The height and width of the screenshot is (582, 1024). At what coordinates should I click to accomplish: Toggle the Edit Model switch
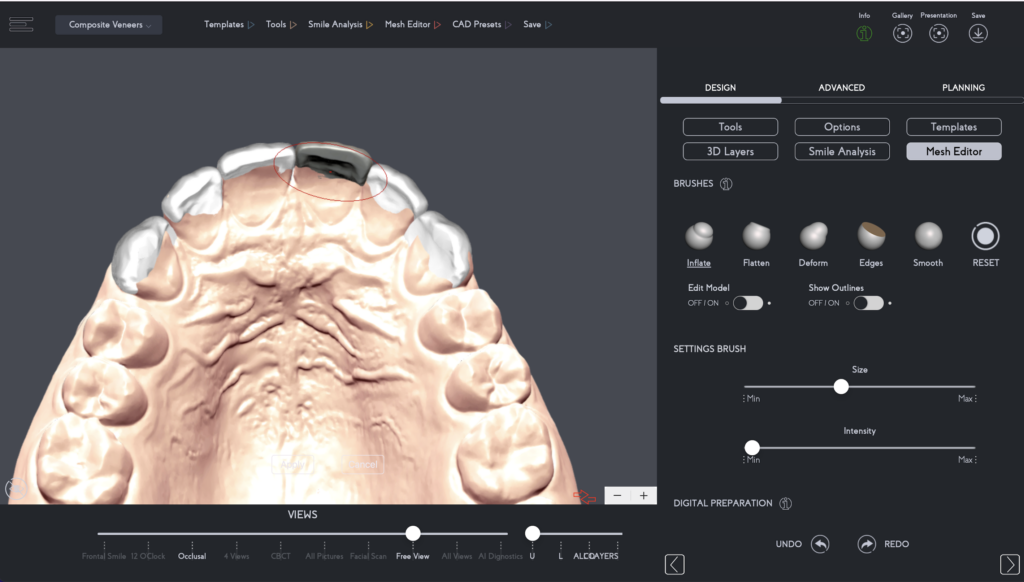pyautogui.click(x=747, y=303)
